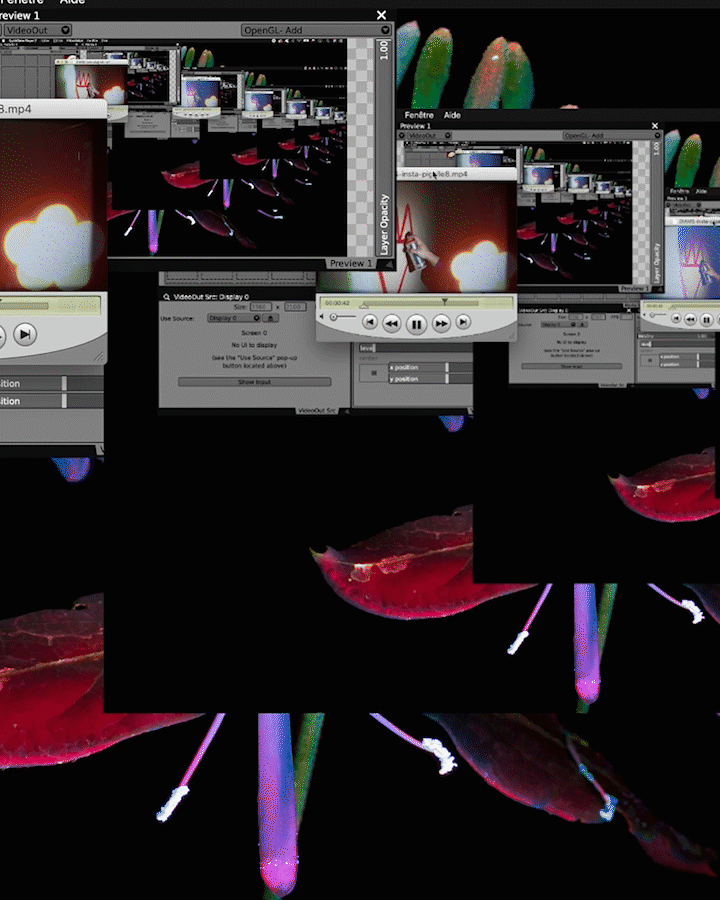Click fast forward in the insta-pic movie player
720x900 pixels.
(x=440, y=324)
